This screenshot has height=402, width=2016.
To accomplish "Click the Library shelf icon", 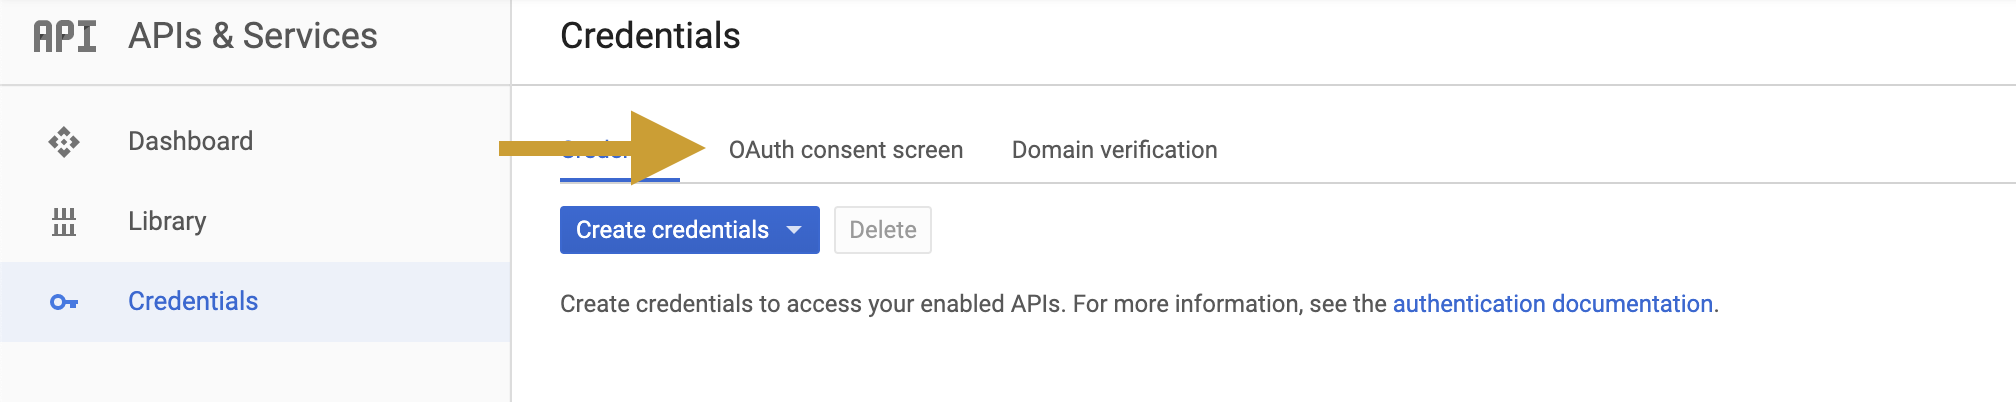I will (64, 221).
